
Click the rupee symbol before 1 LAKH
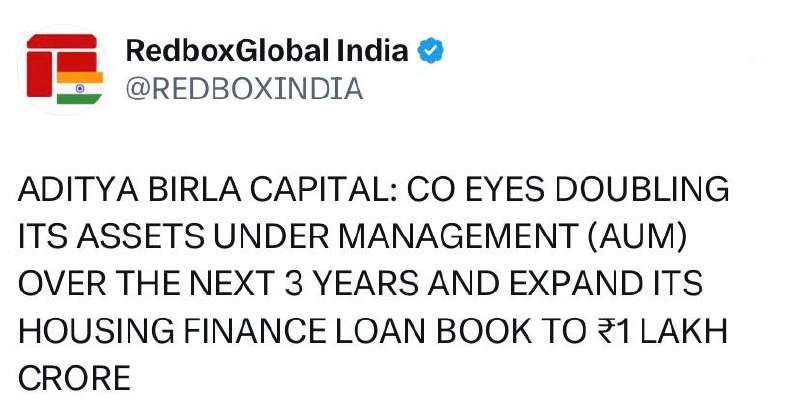coord(606,331)
